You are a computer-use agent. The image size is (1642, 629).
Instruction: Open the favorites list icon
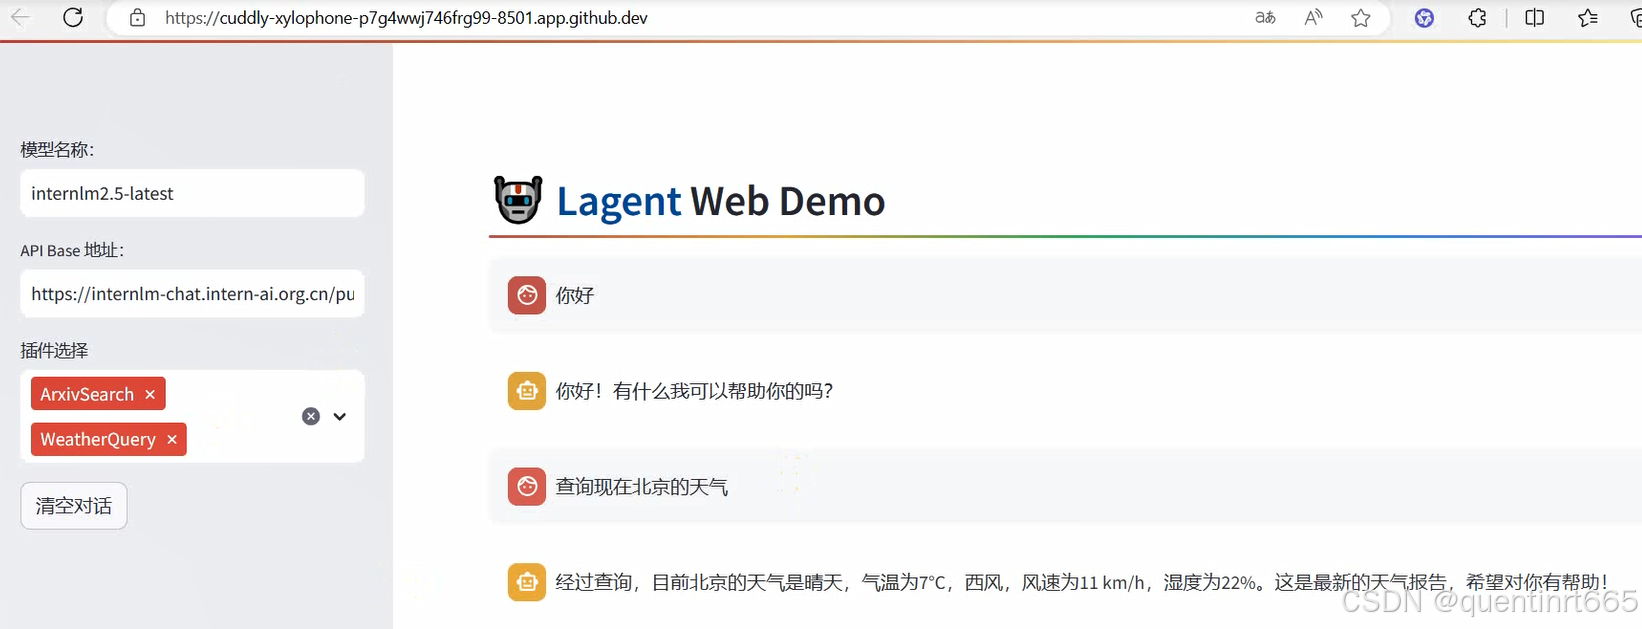pos(1587,17)
